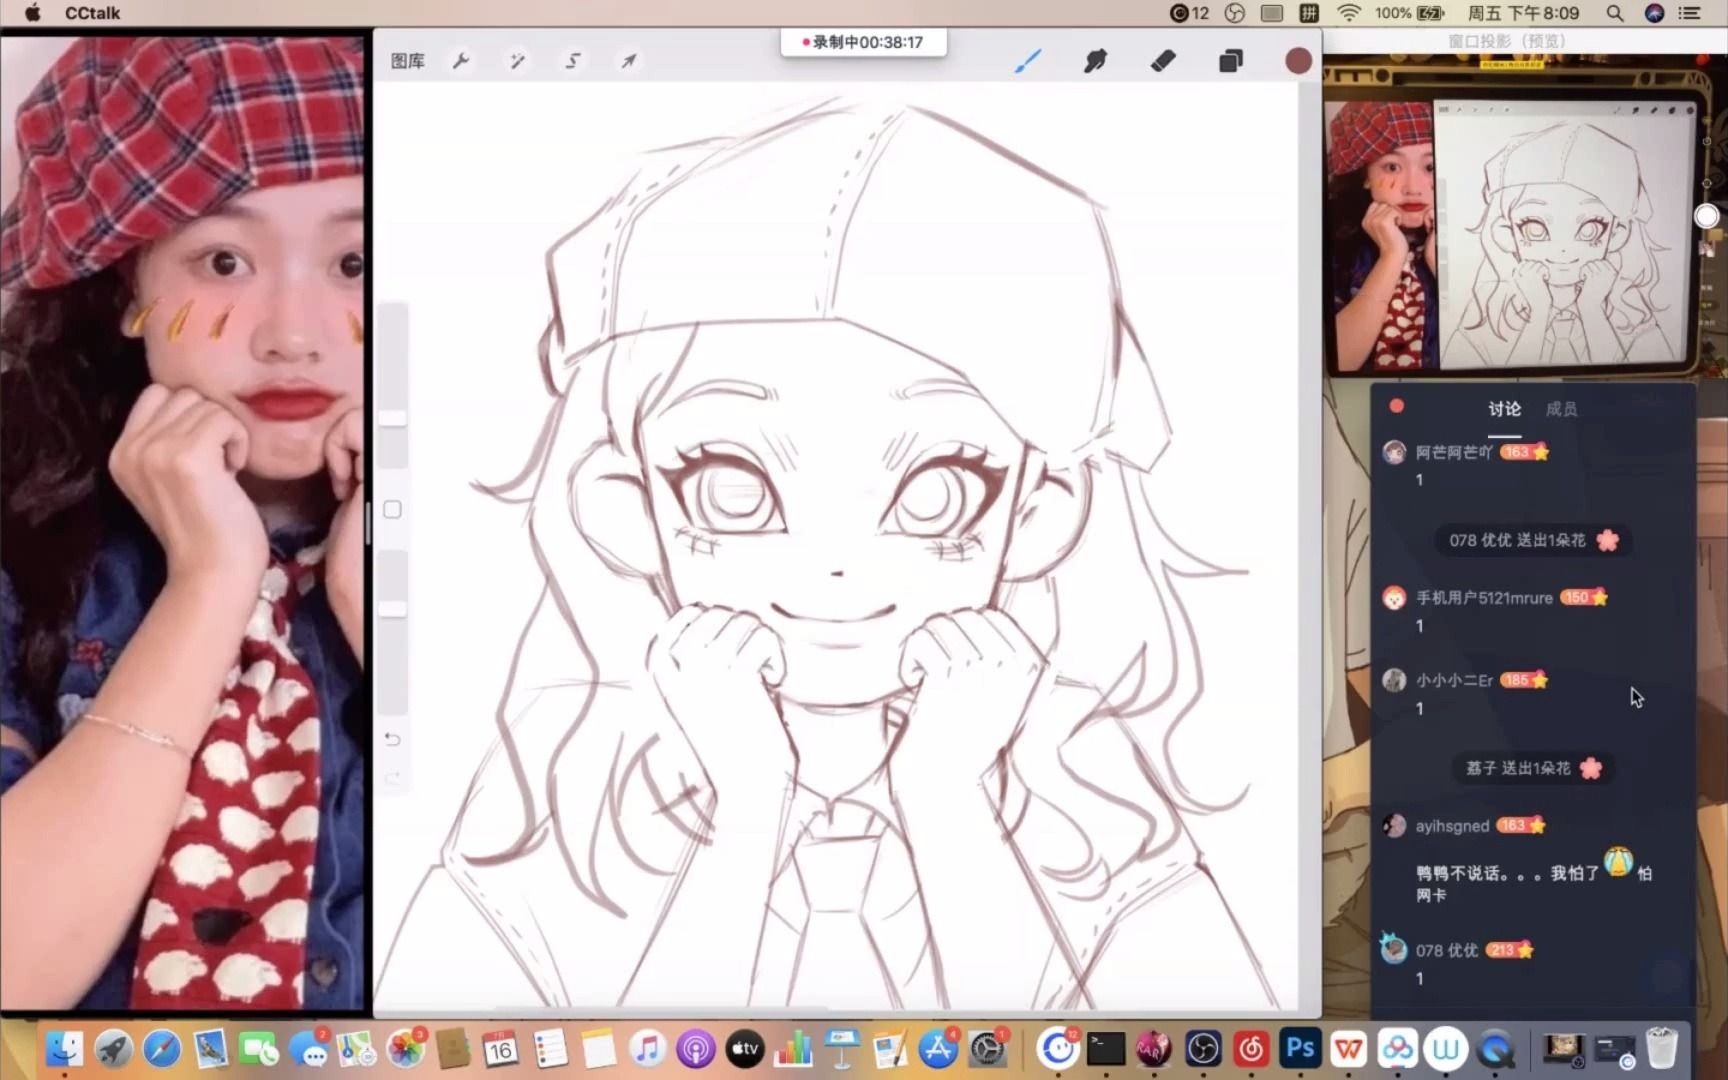
Task: Open the Adjustments magic wand menu
Action: [517, 61]
